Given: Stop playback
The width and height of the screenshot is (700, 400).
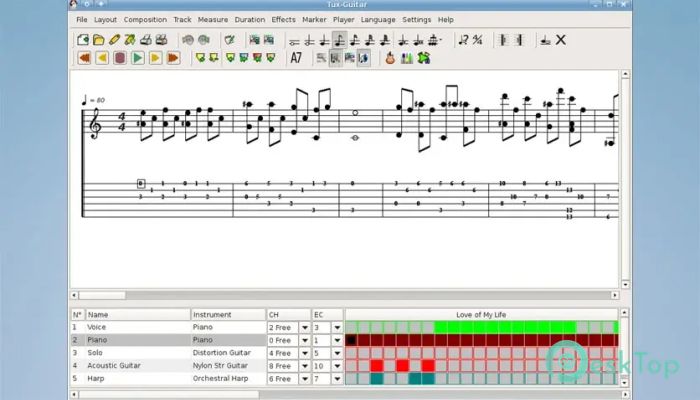Looking at the screenshot, I should pyautogui.click(x=120, y=58).
